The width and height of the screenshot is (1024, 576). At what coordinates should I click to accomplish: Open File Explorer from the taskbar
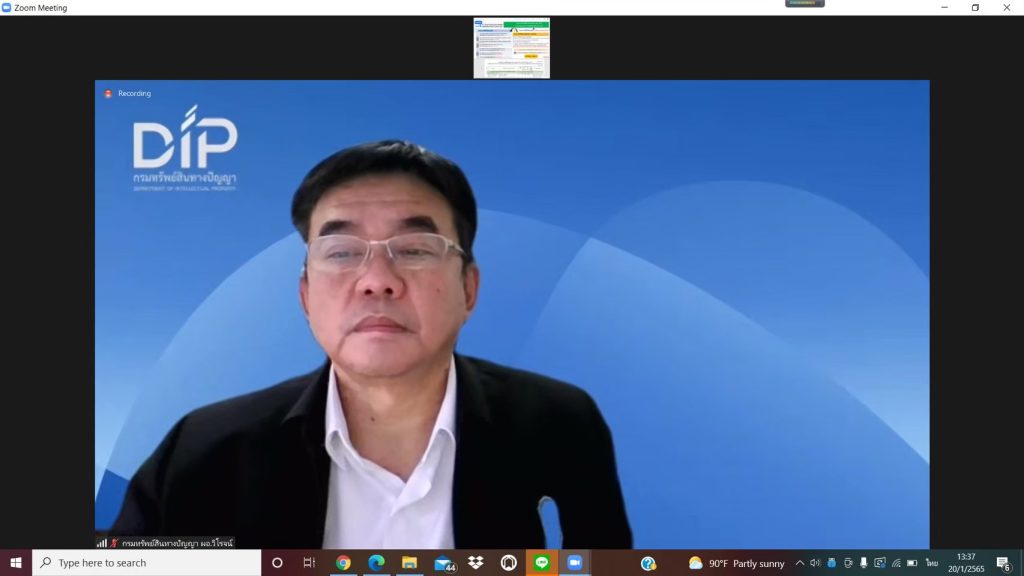(409, 562)
